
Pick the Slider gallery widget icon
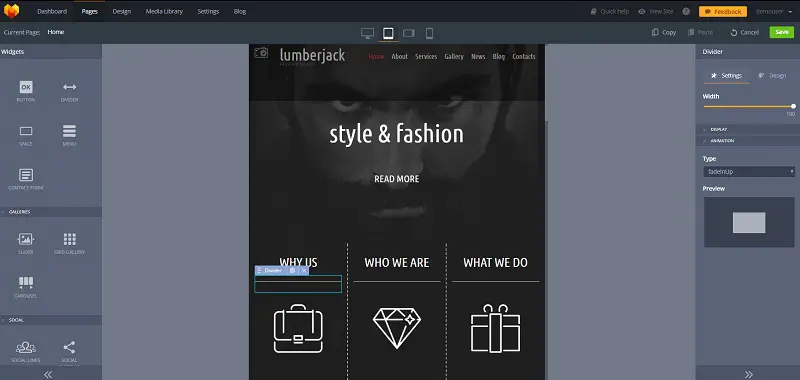26,239
